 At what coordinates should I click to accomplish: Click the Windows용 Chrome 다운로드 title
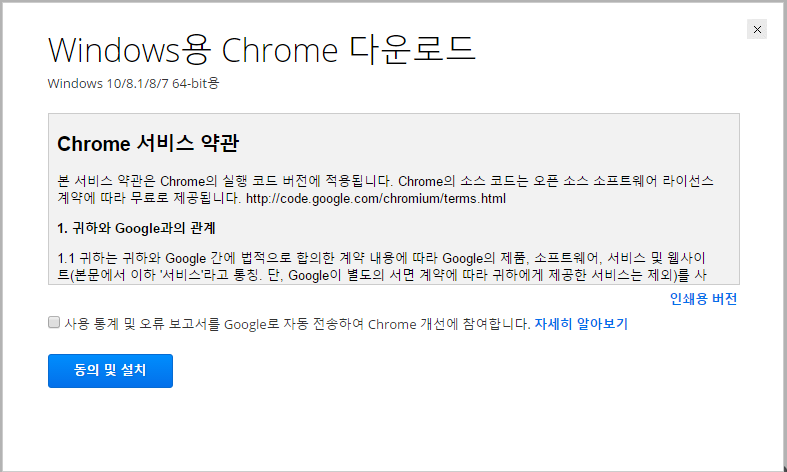(261, 49)
